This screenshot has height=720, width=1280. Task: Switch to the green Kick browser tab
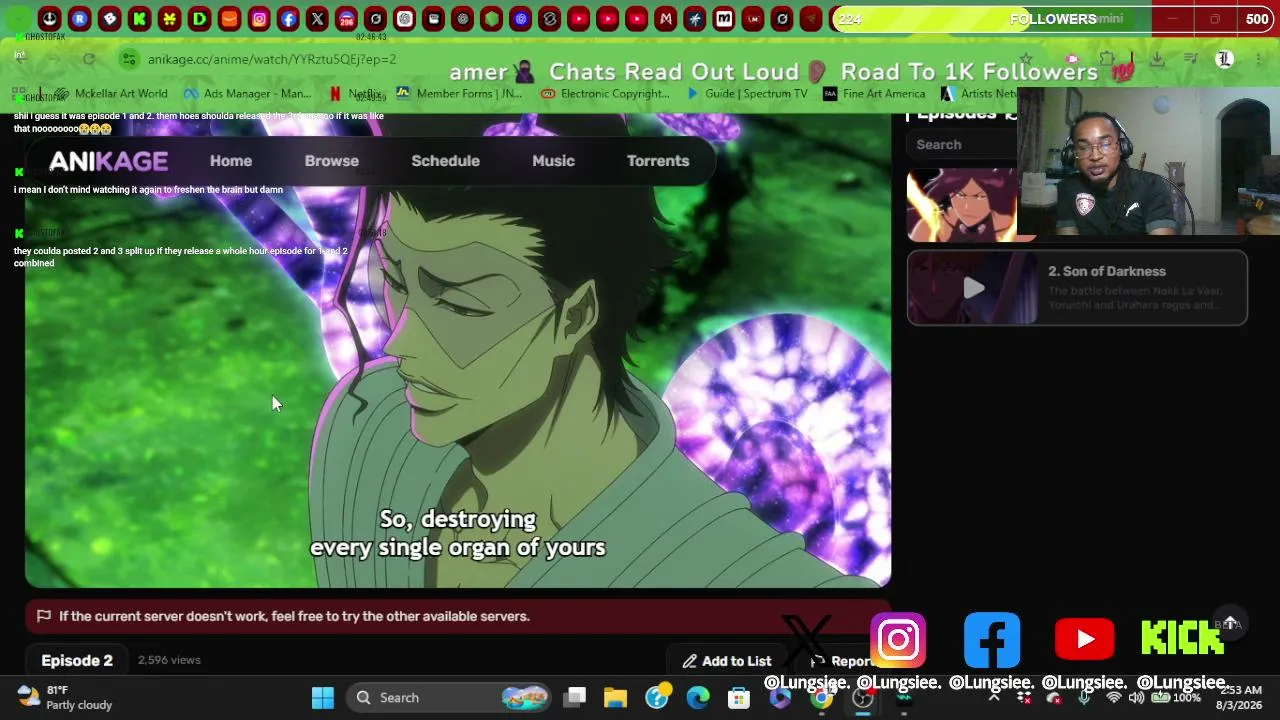click(x=139, y=19)
